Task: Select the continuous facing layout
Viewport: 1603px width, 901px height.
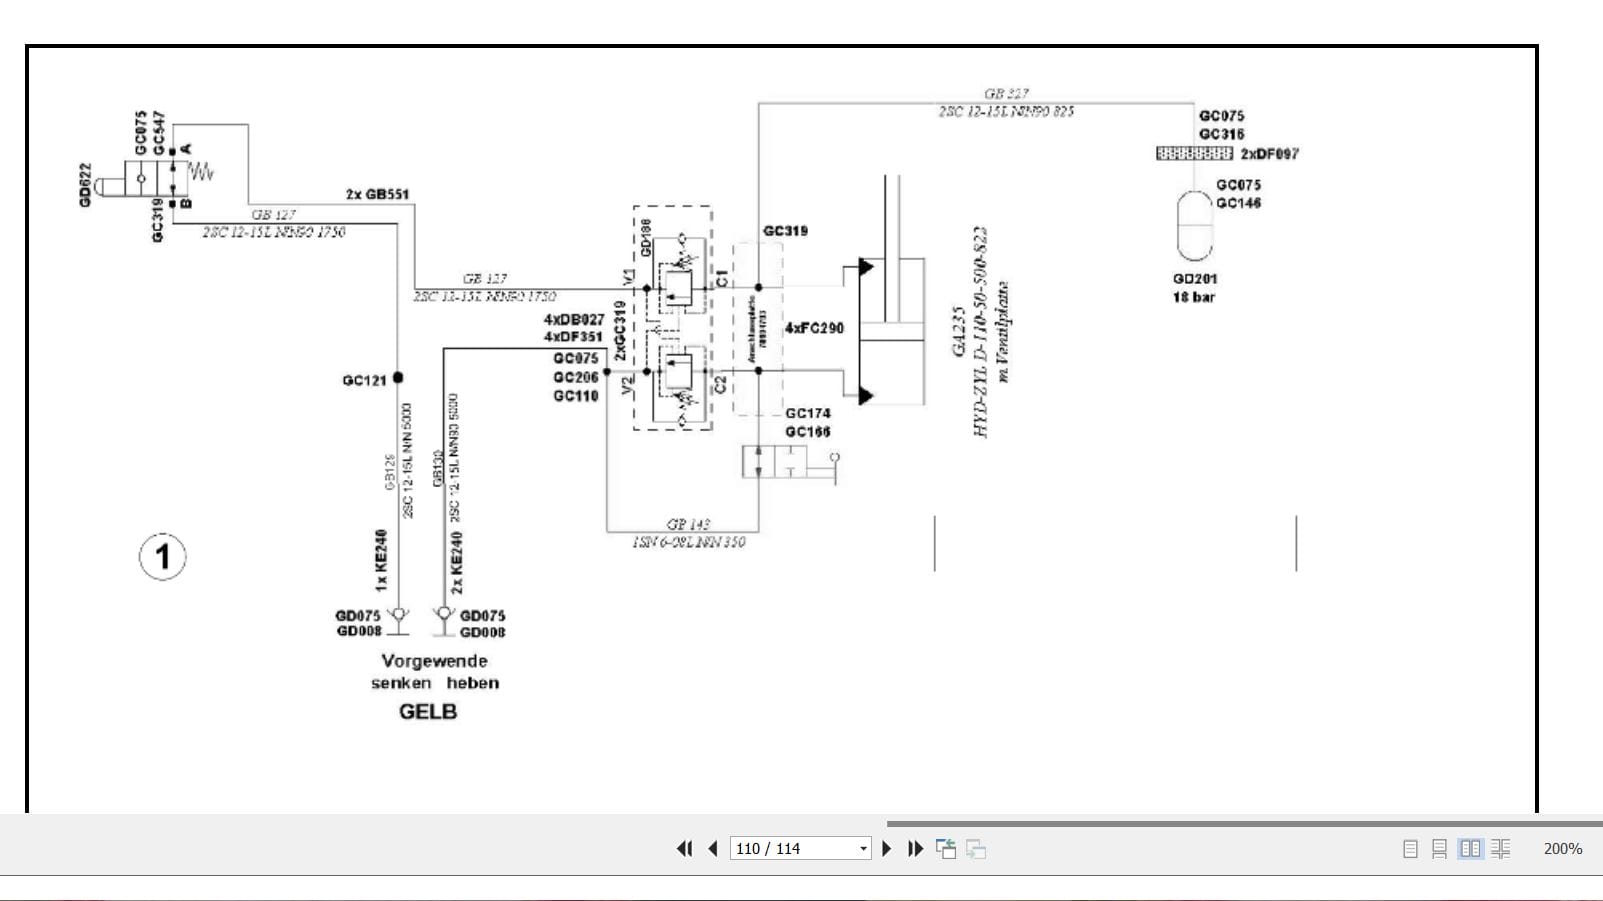Action: 1500,849
